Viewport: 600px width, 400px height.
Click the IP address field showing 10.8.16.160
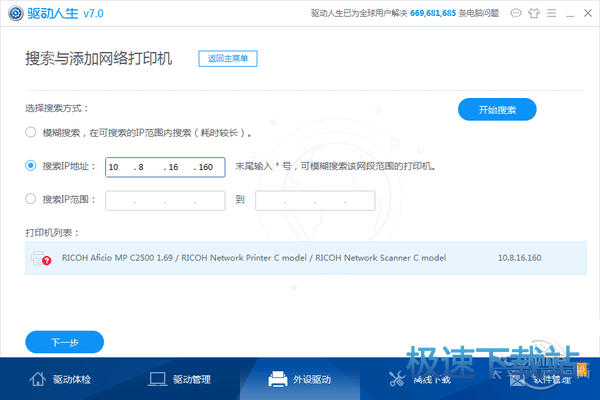[x=165, y=167]
